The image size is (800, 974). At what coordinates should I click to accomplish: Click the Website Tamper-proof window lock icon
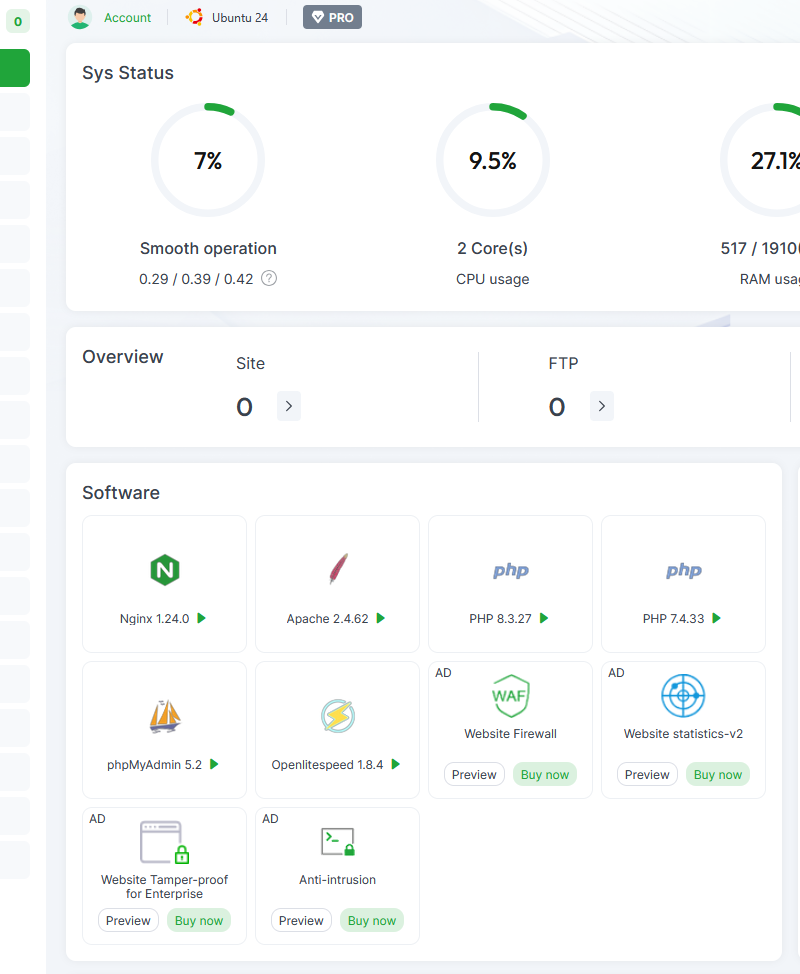[x=164, y=842]
